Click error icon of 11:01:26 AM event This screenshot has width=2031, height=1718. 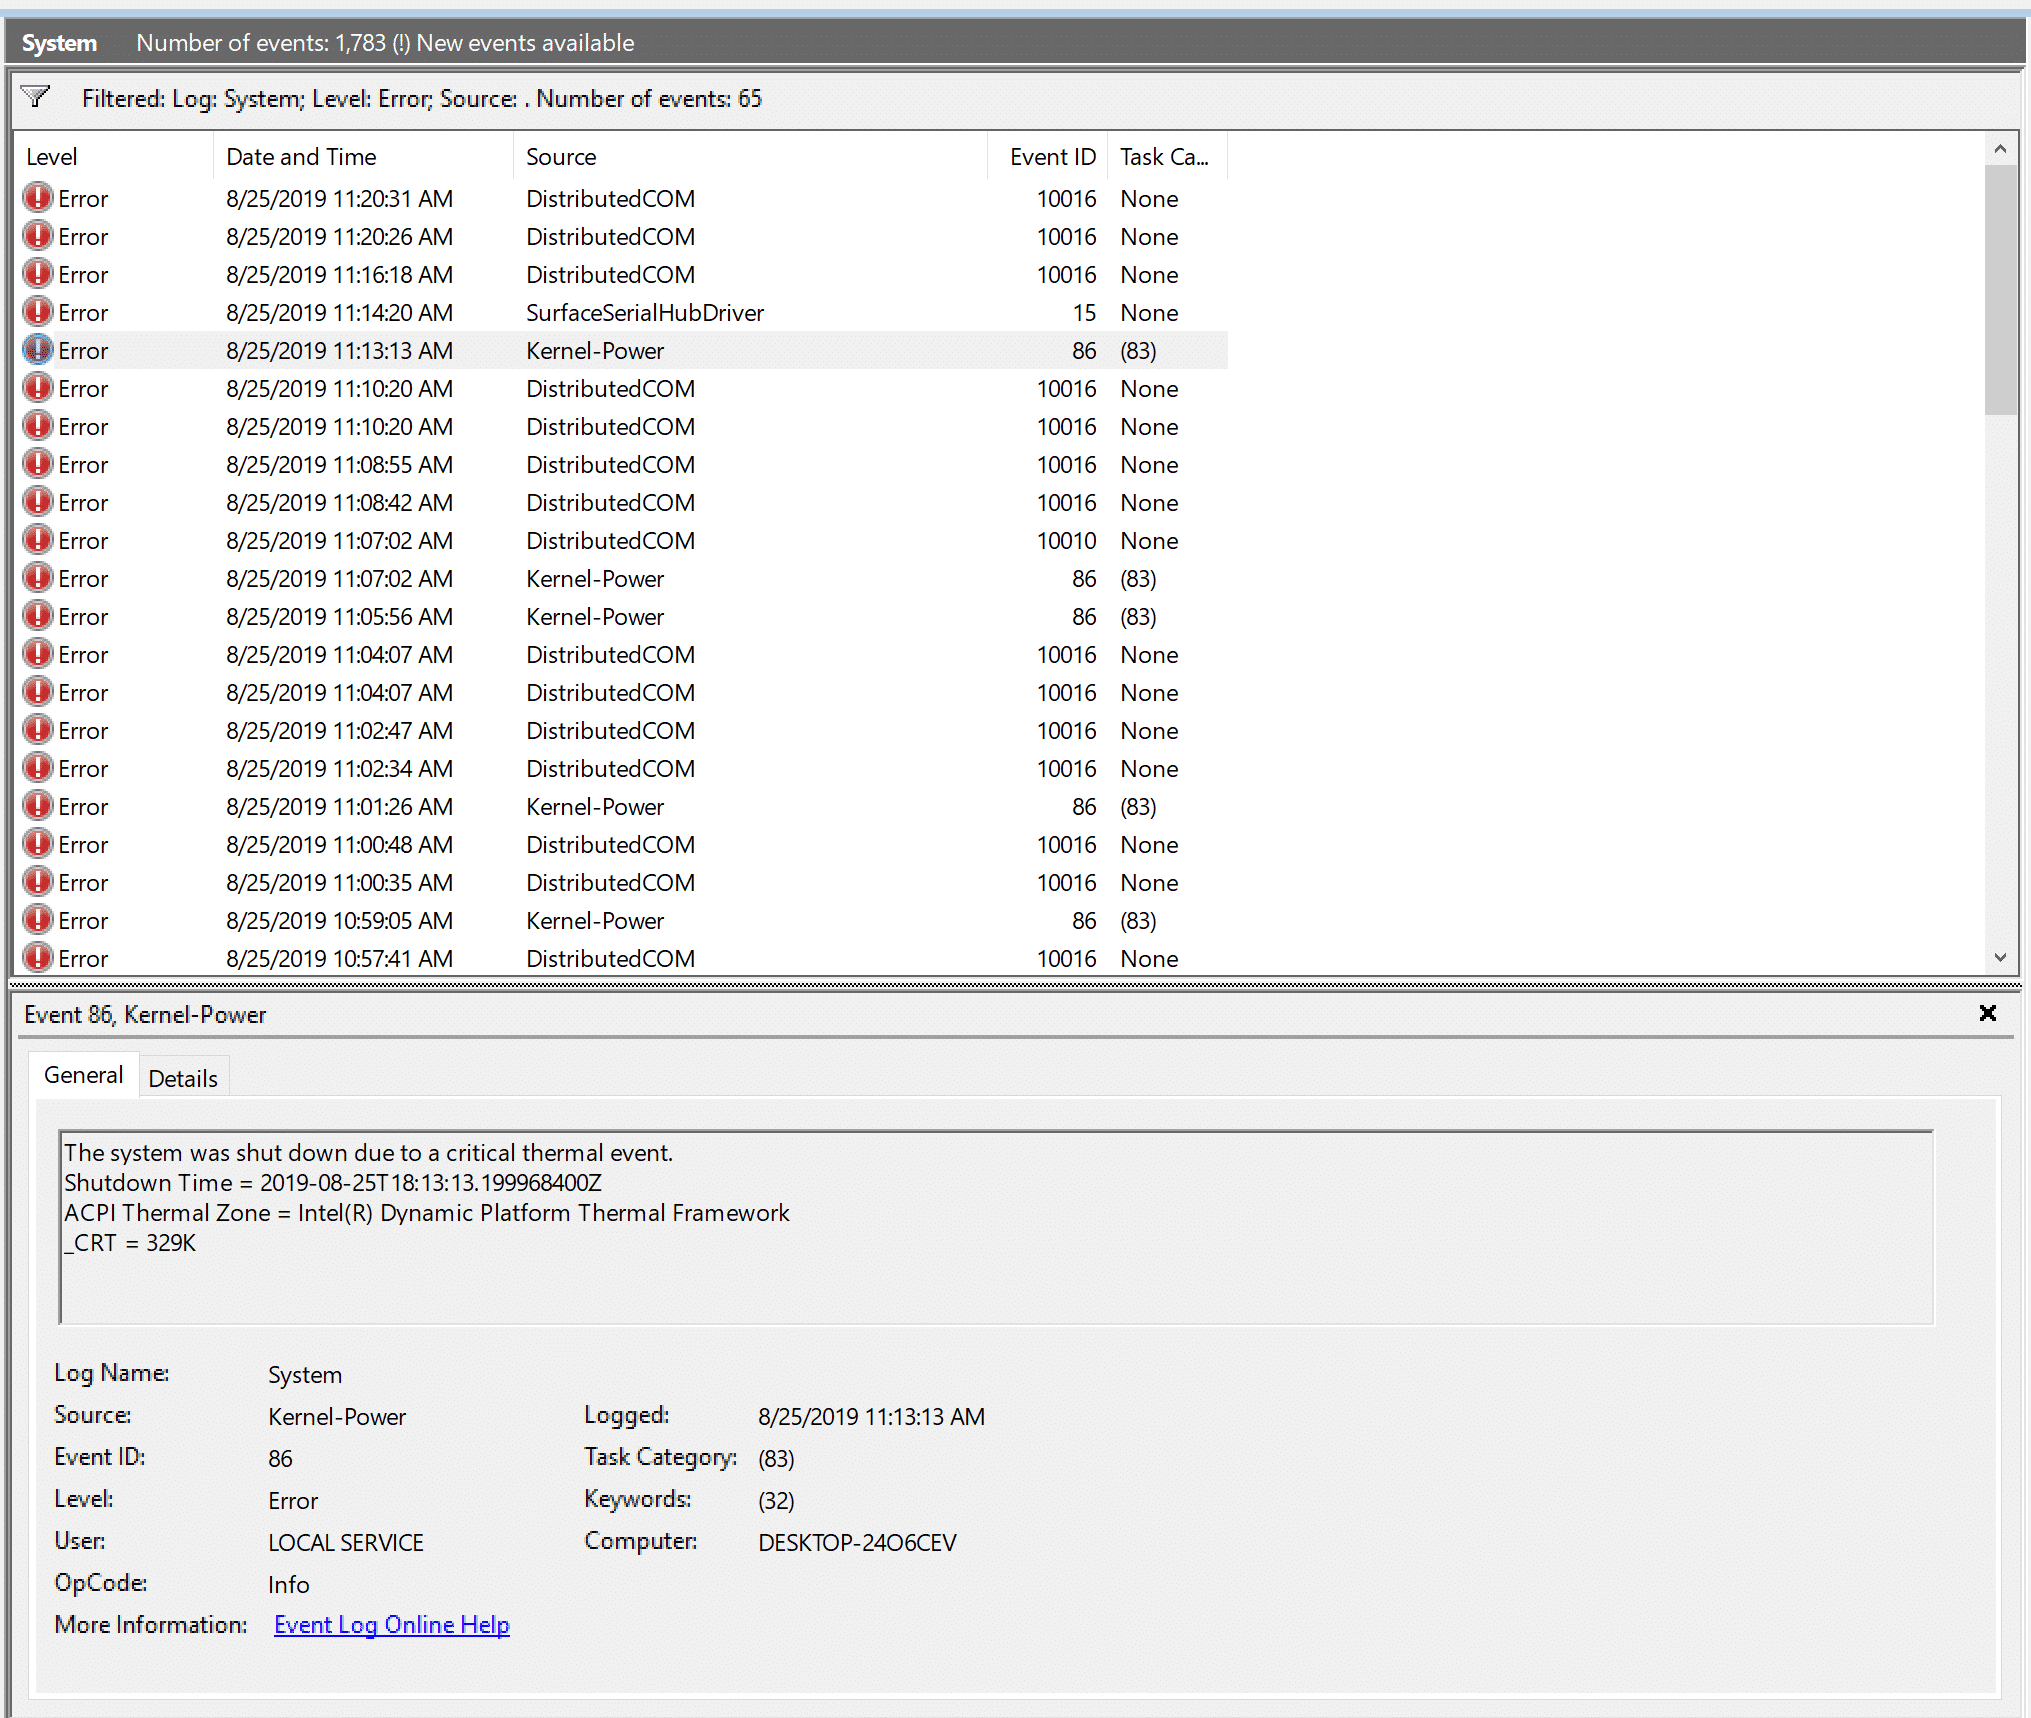(x=38, y=806)
